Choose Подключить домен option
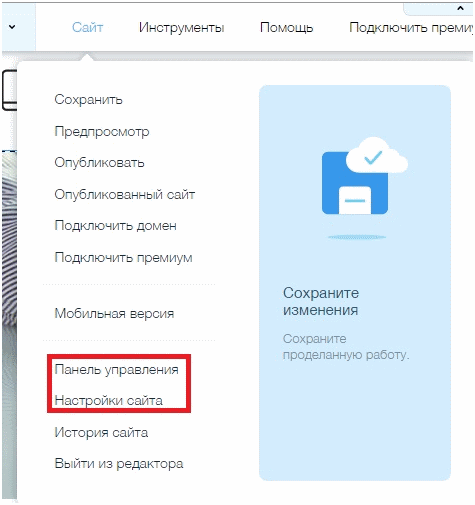Image resolution: width=475 pixels, height=505 pixels. tap(115, 226)
